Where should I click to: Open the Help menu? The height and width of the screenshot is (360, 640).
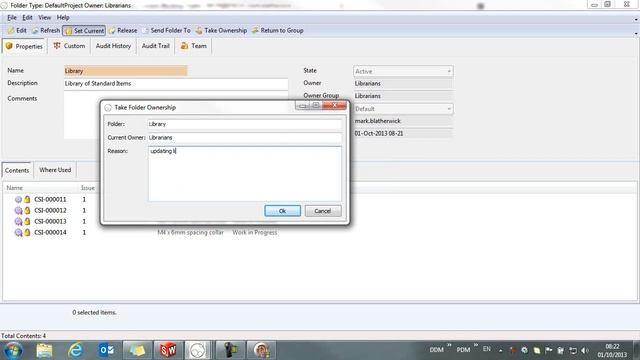click(x=63, y=18)
